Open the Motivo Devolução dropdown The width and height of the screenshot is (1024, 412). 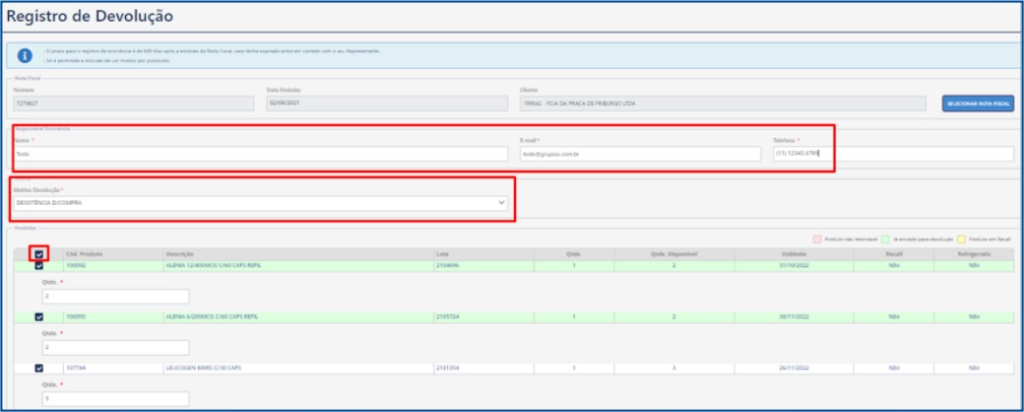(261, 203)
